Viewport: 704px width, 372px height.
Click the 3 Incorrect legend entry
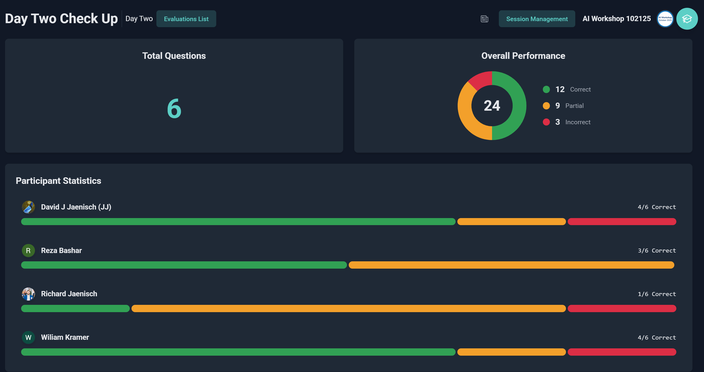point(567,122)
